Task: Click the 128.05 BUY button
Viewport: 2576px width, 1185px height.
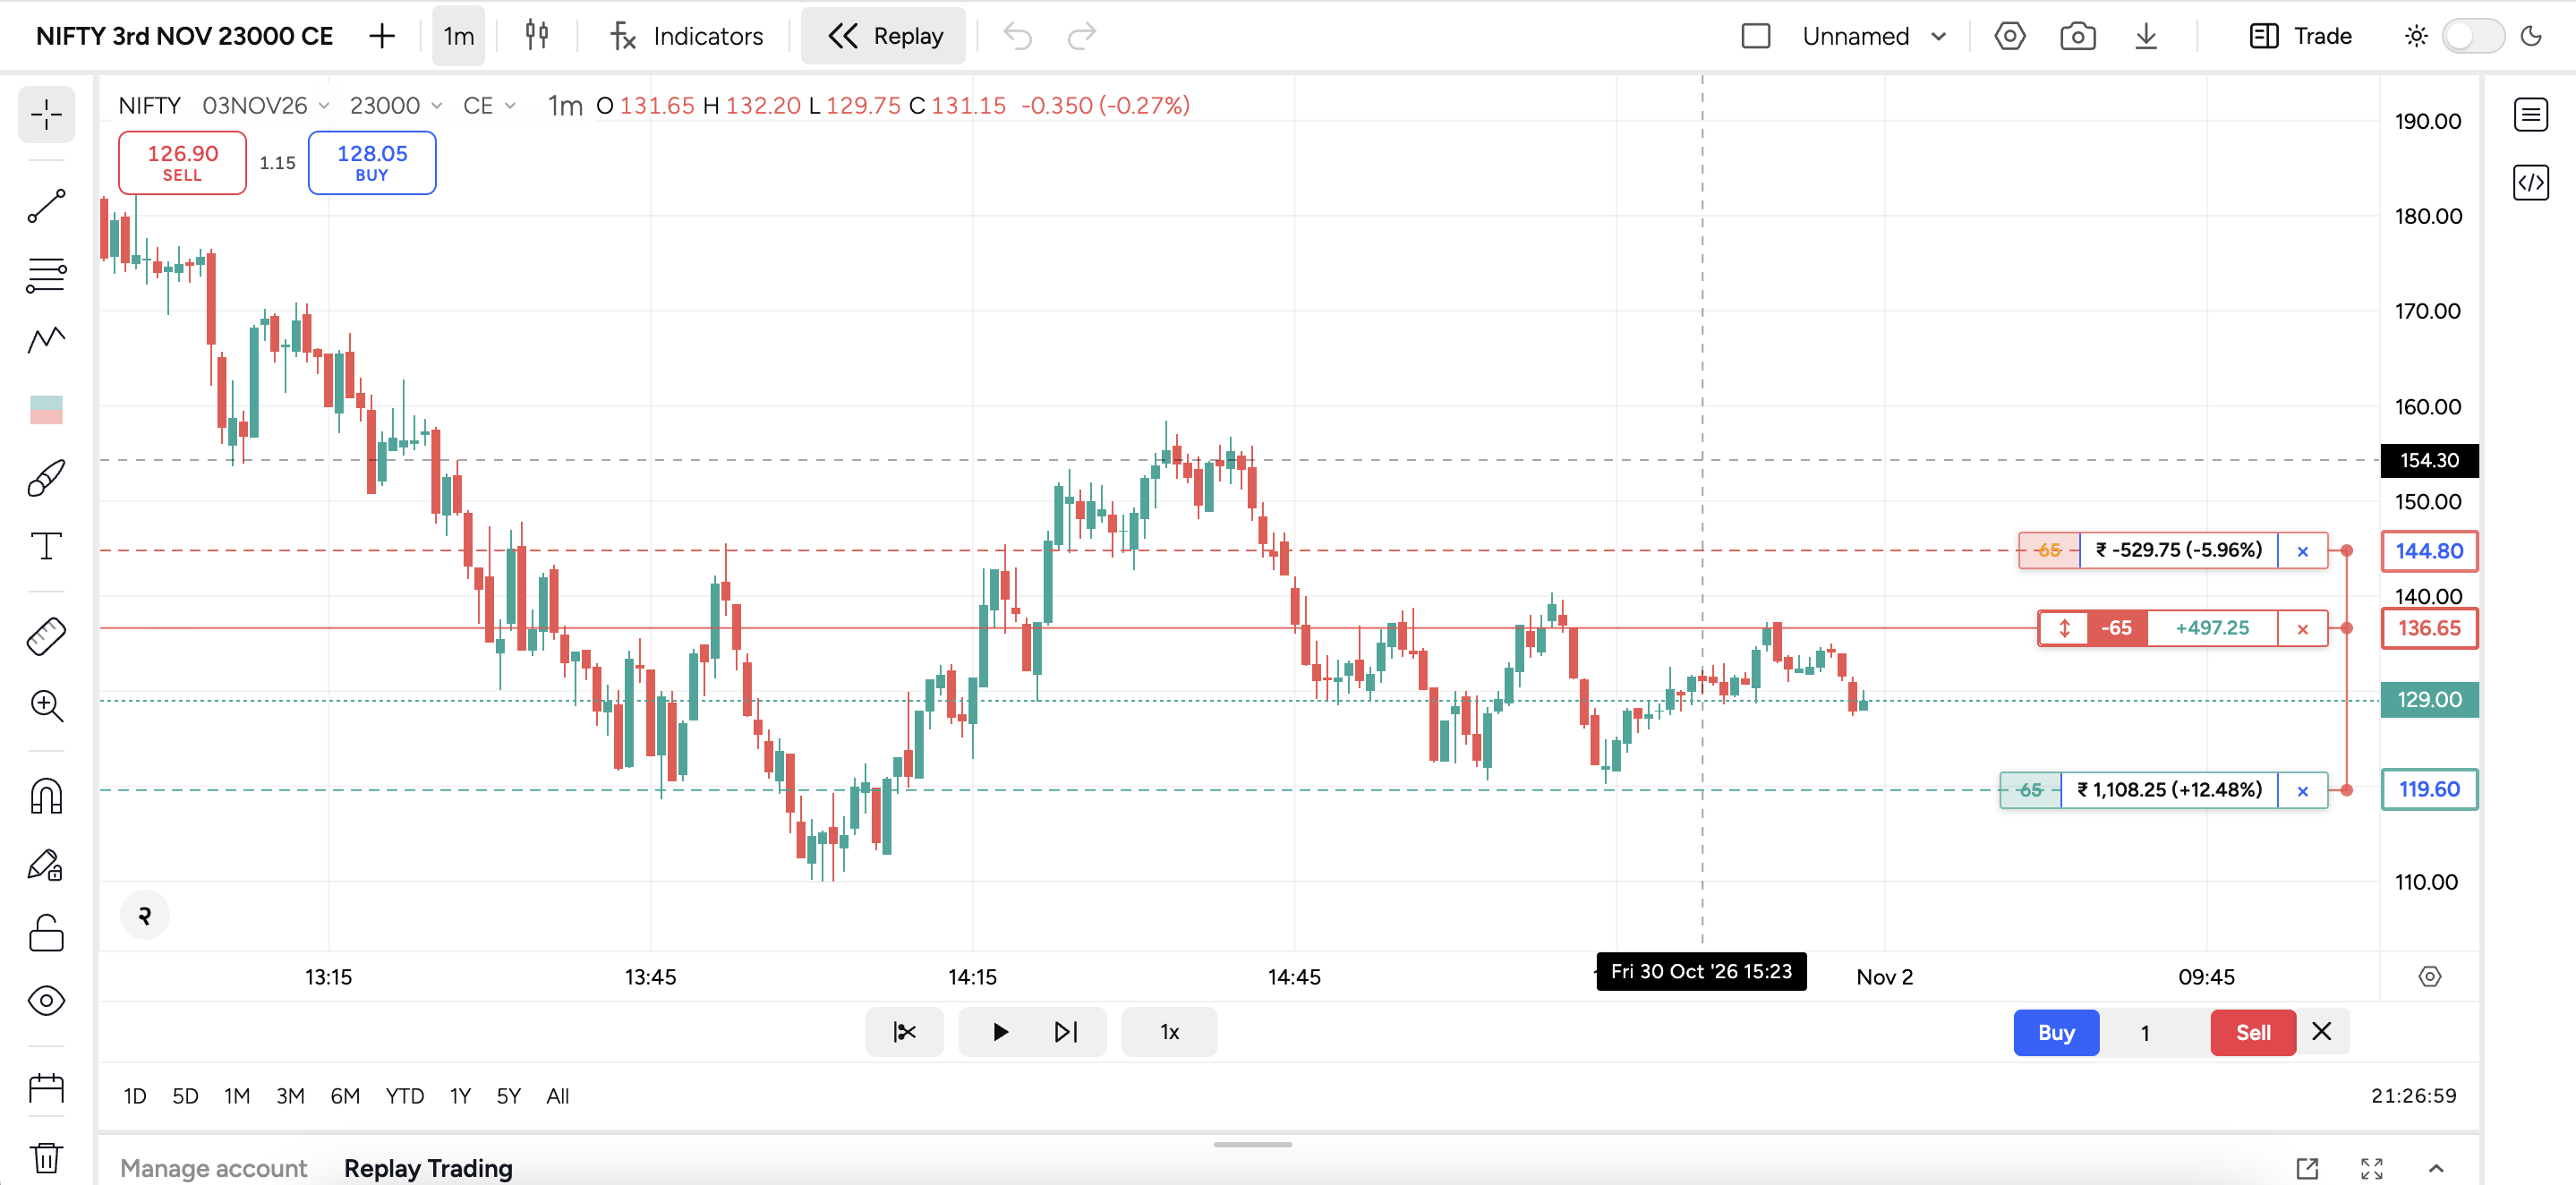Action: (x=372, y=162)
